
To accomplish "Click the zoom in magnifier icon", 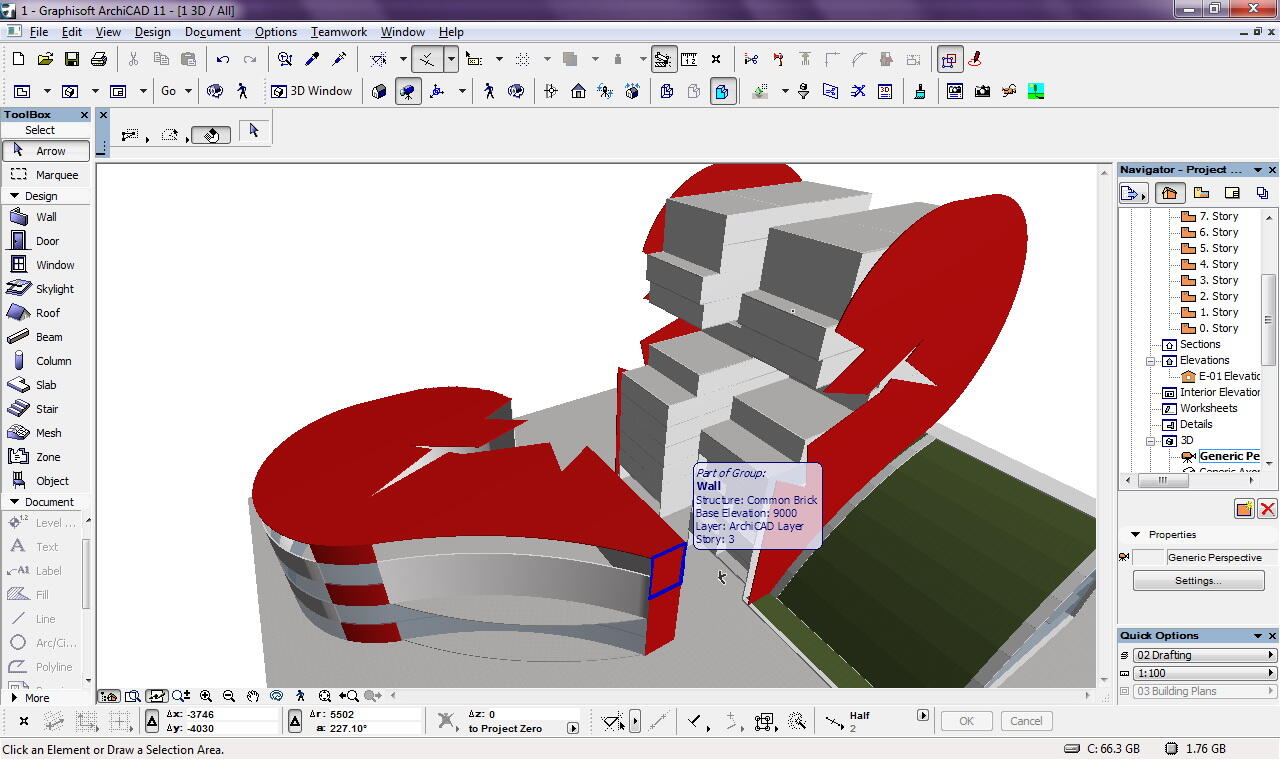I will 206,696.
